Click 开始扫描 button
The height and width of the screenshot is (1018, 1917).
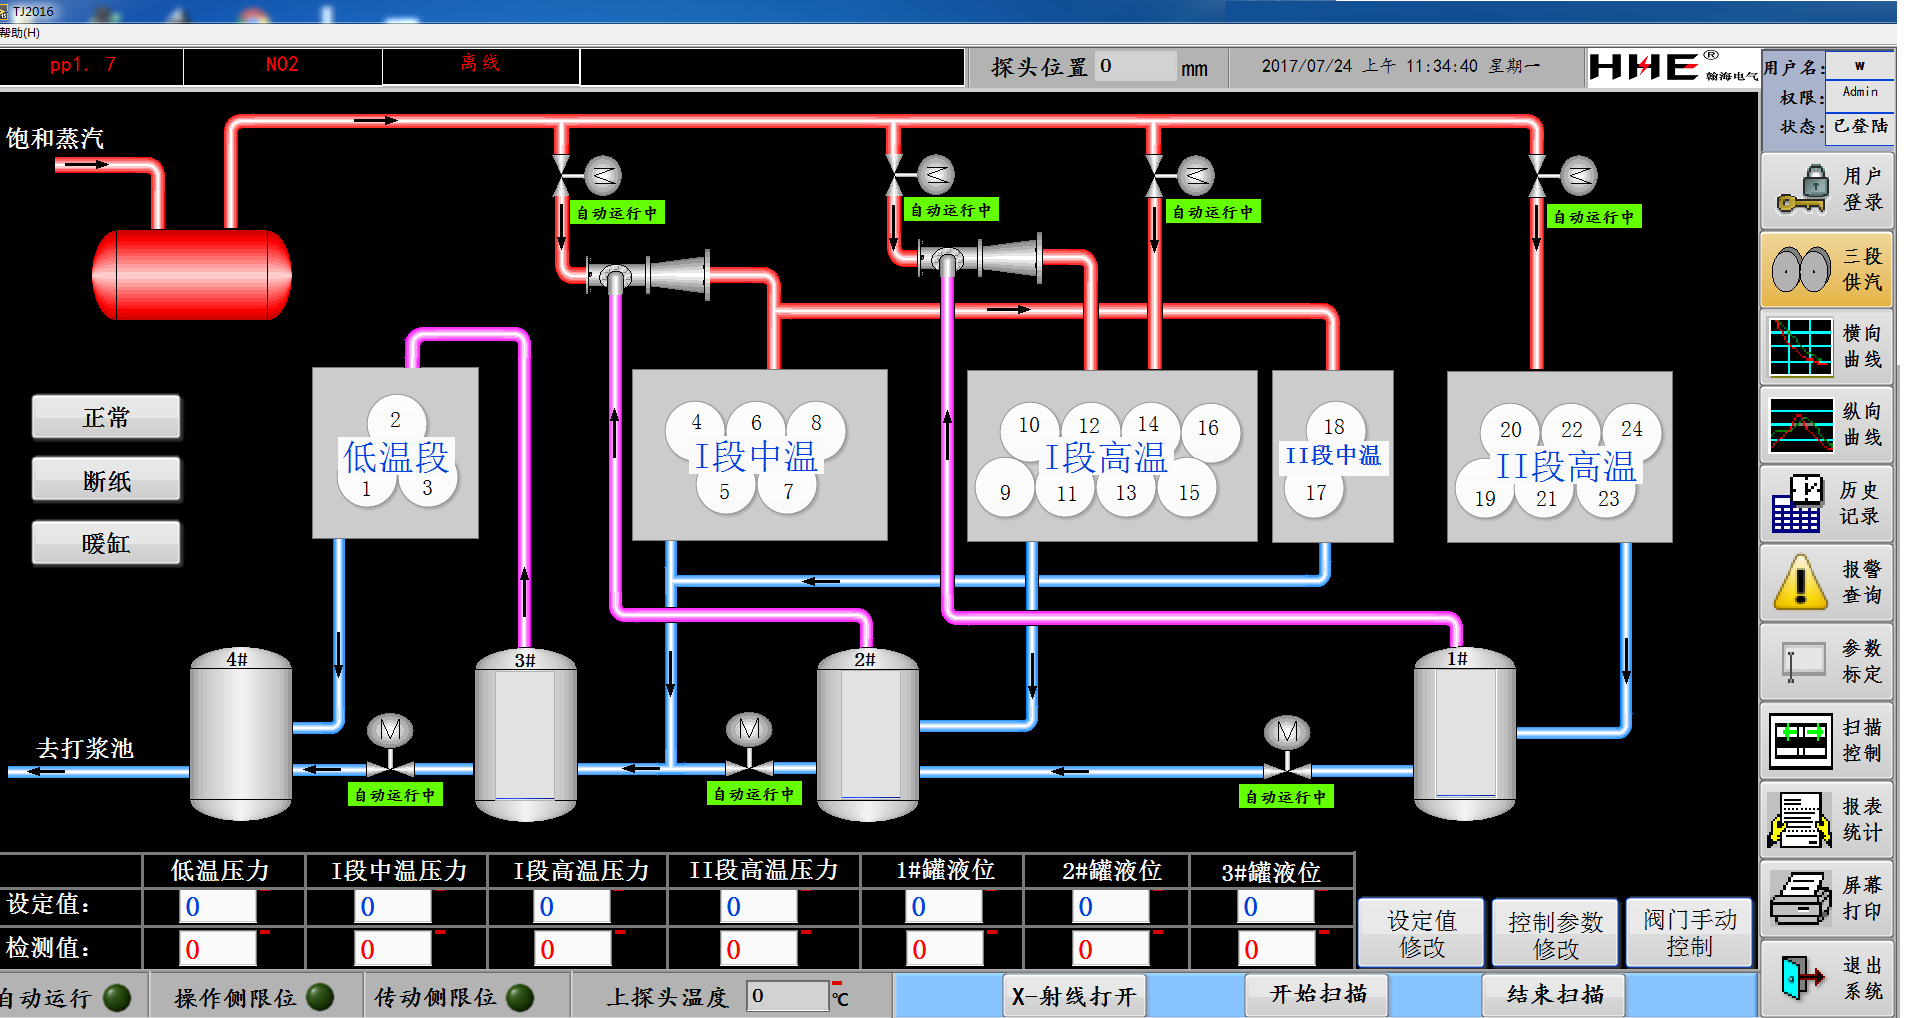pyautogui.click(x=1318, y=994)
